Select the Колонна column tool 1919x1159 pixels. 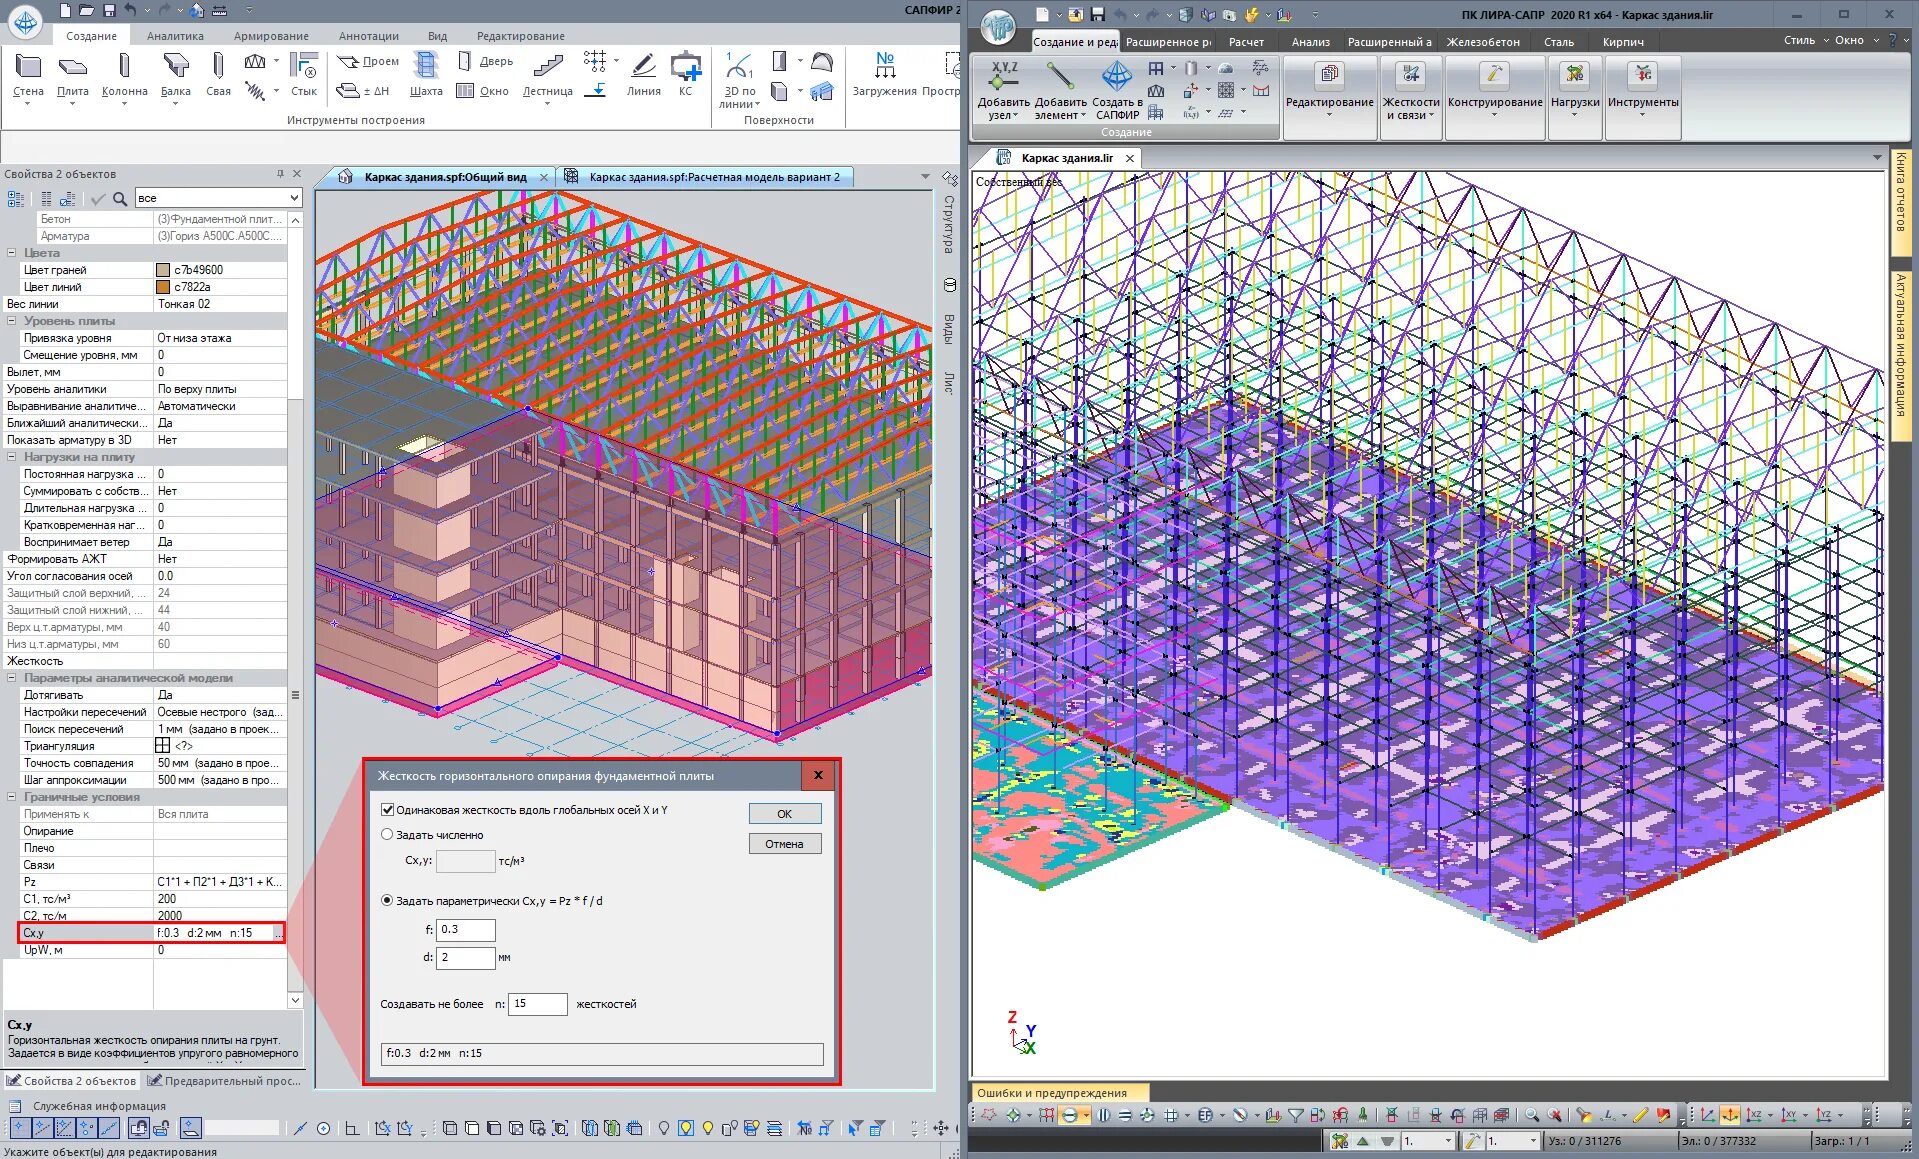(124, 76)
